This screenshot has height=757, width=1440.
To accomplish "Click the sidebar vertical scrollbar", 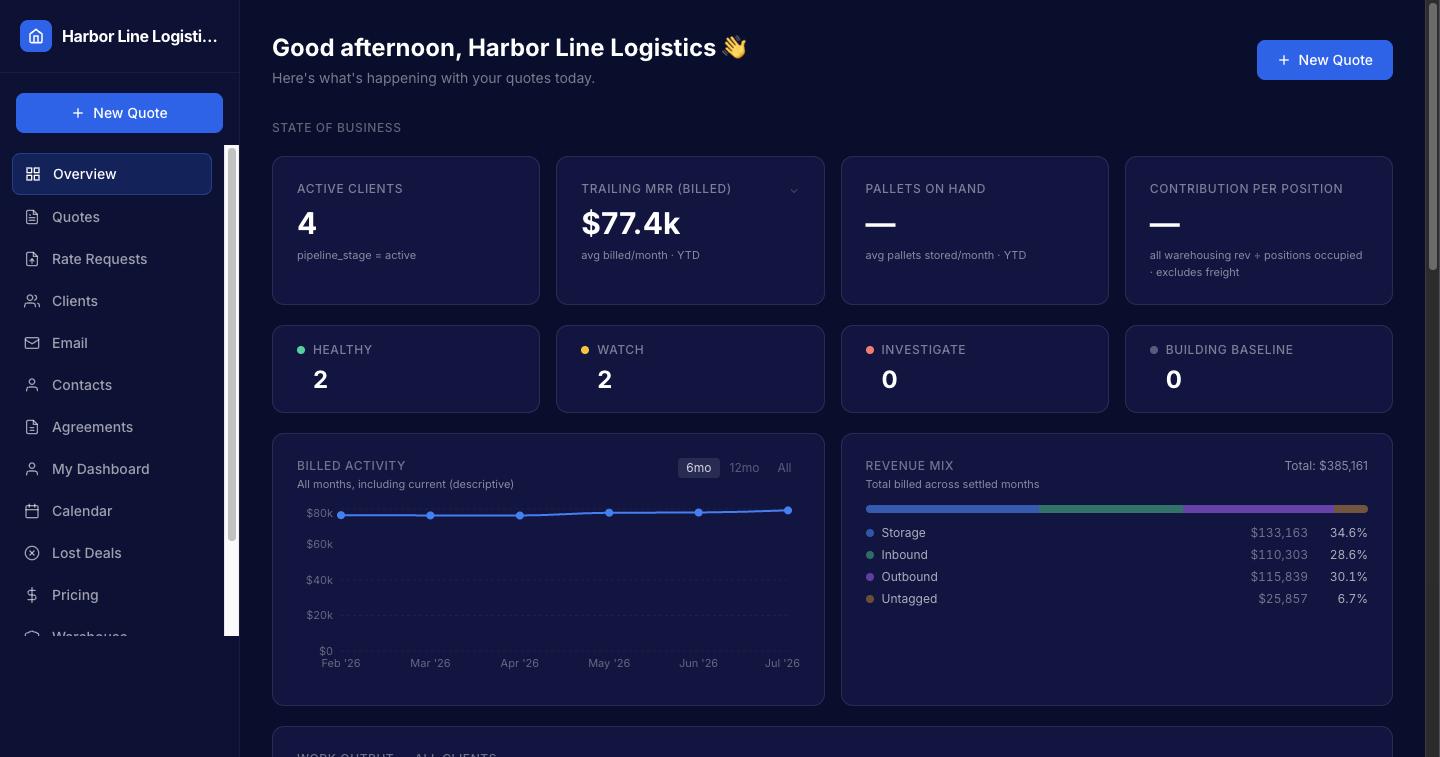I will (x=232, y=345).
